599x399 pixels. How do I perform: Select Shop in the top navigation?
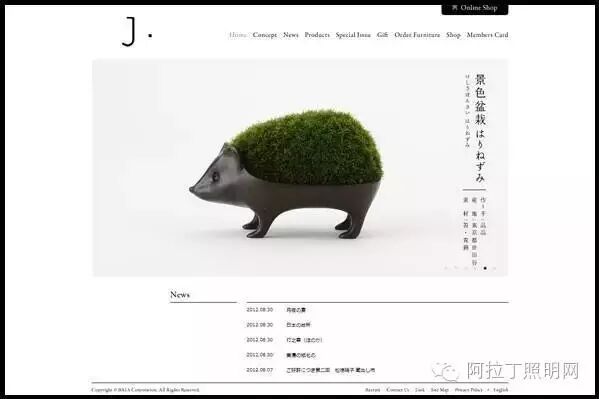click(453, 35)
